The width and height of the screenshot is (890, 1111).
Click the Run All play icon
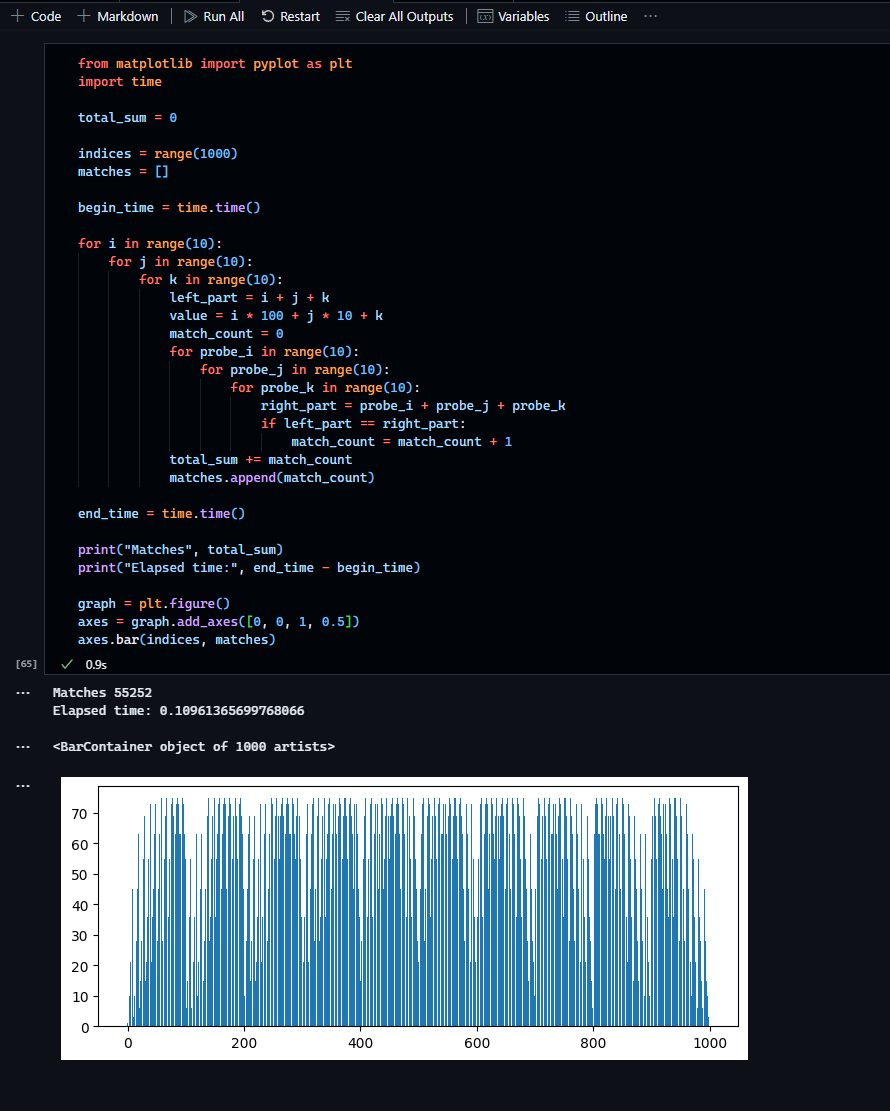coord(191,16)
